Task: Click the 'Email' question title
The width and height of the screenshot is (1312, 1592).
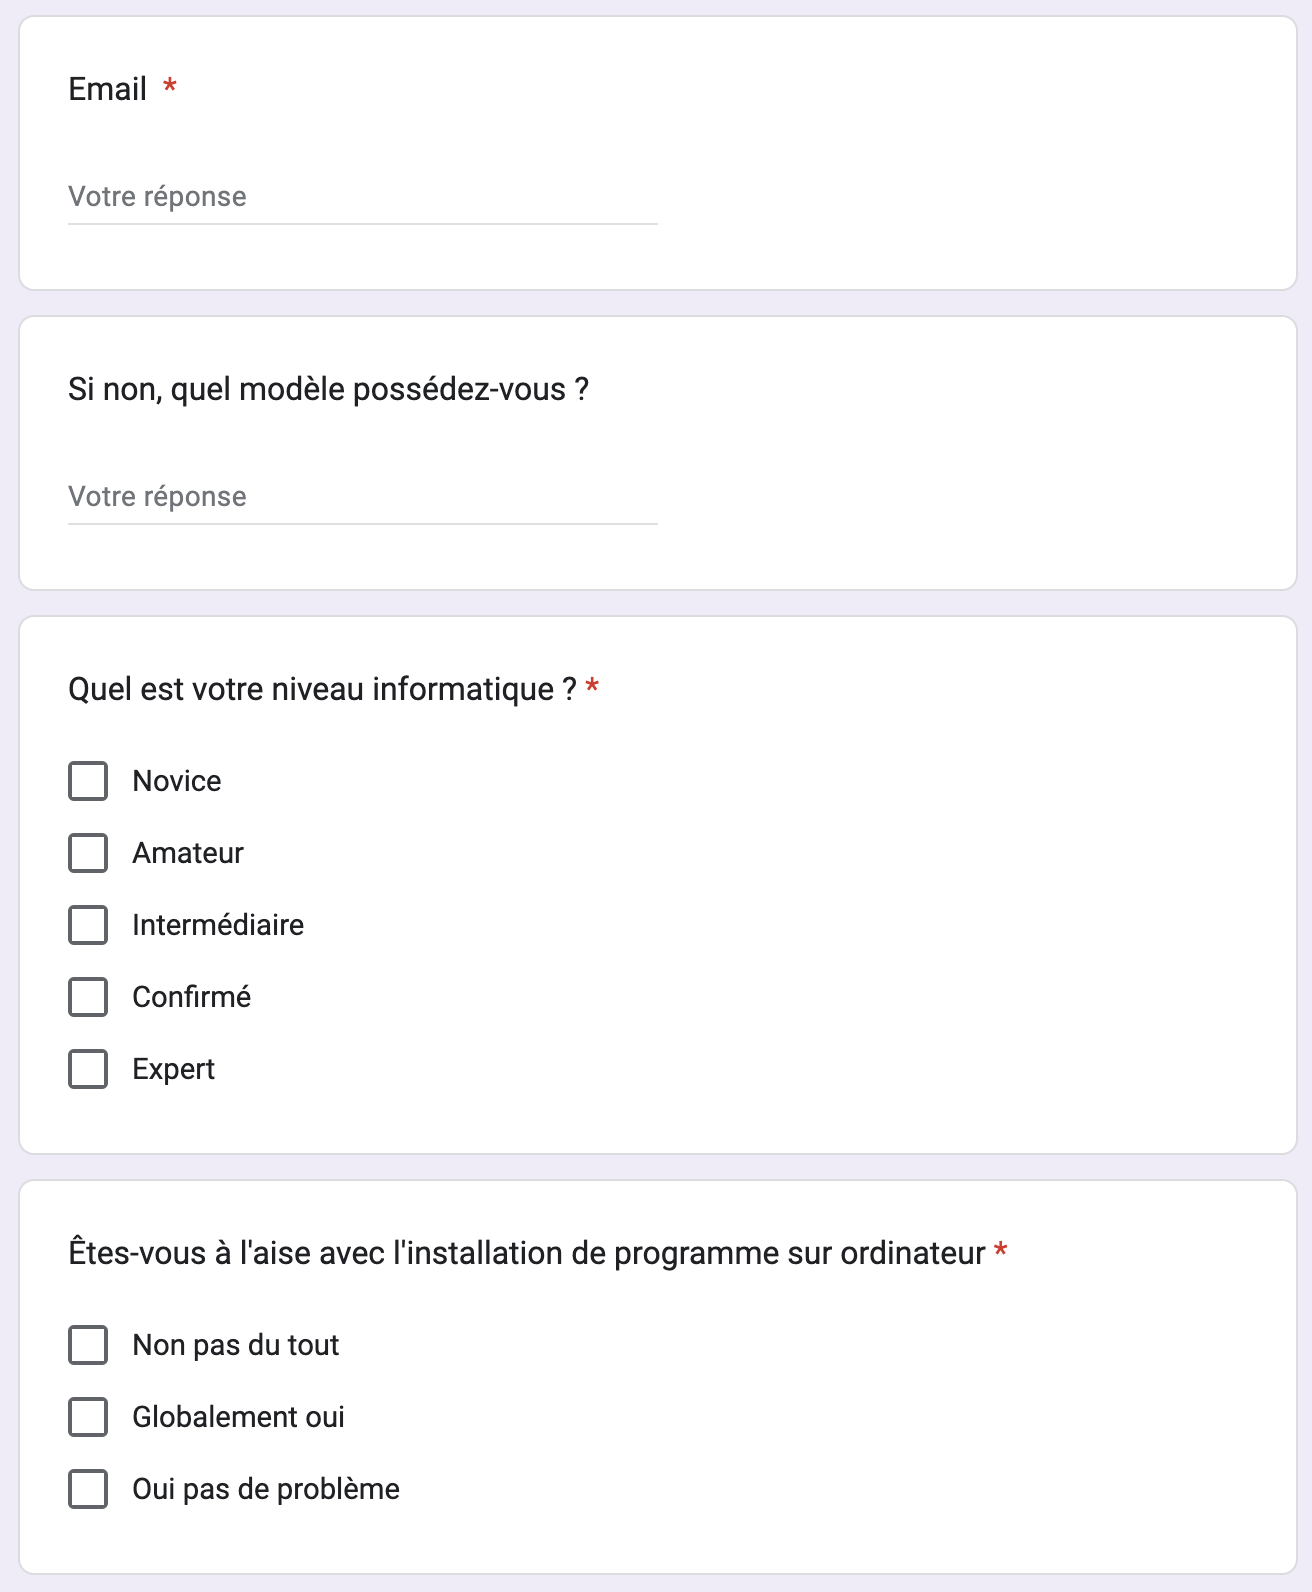Action: (x=108, y=89)
